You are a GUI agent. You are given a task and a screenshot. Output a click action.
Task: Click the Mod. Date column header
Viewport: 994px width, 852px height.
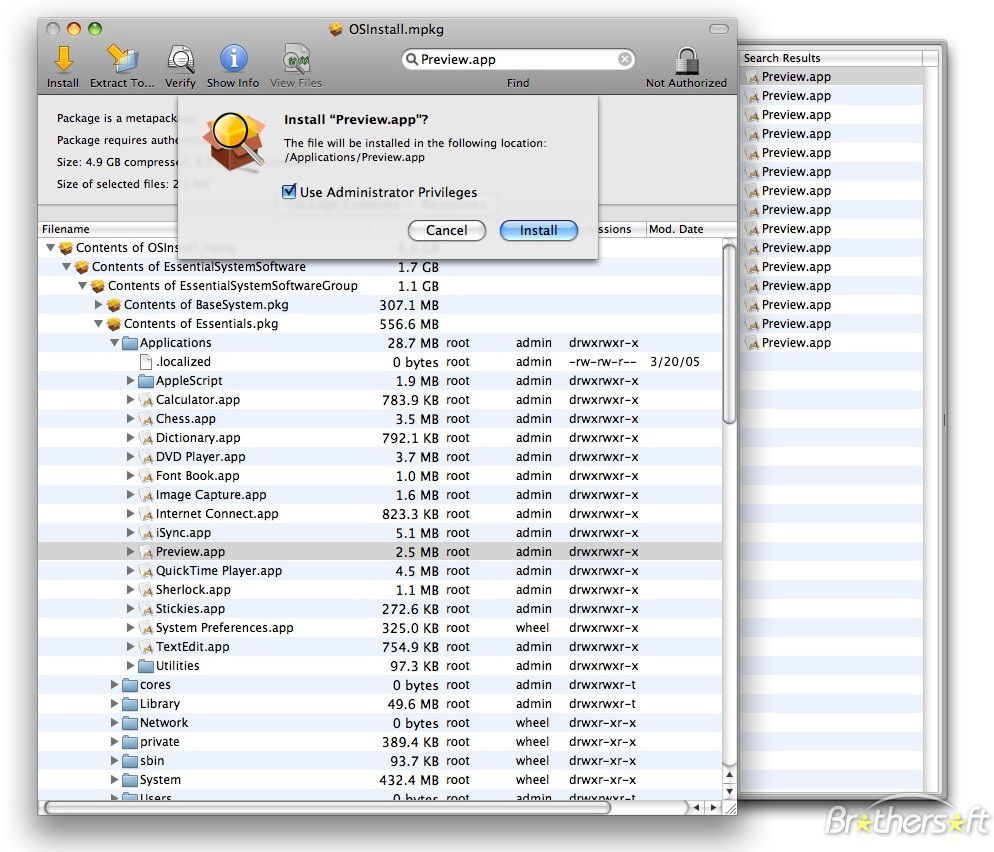676,229
